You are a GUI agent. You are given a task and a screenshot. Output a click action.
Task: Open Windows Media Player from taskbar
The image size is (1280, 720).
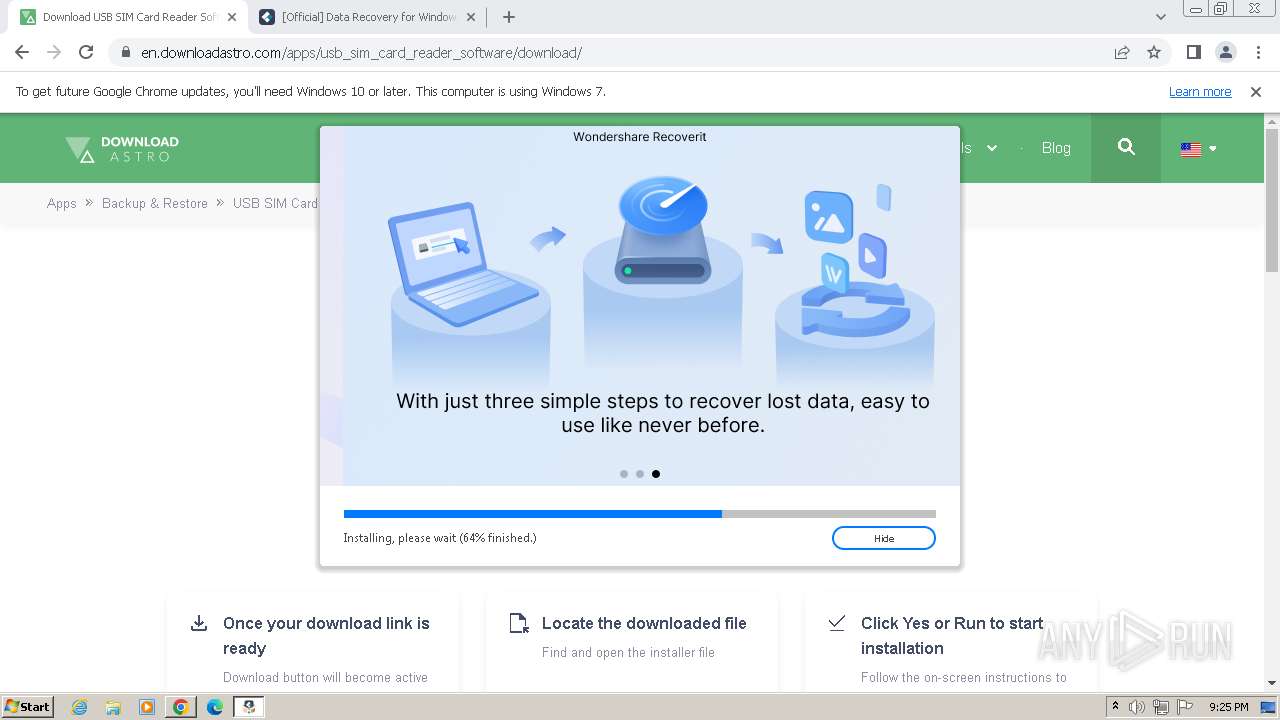click(147, 707)
